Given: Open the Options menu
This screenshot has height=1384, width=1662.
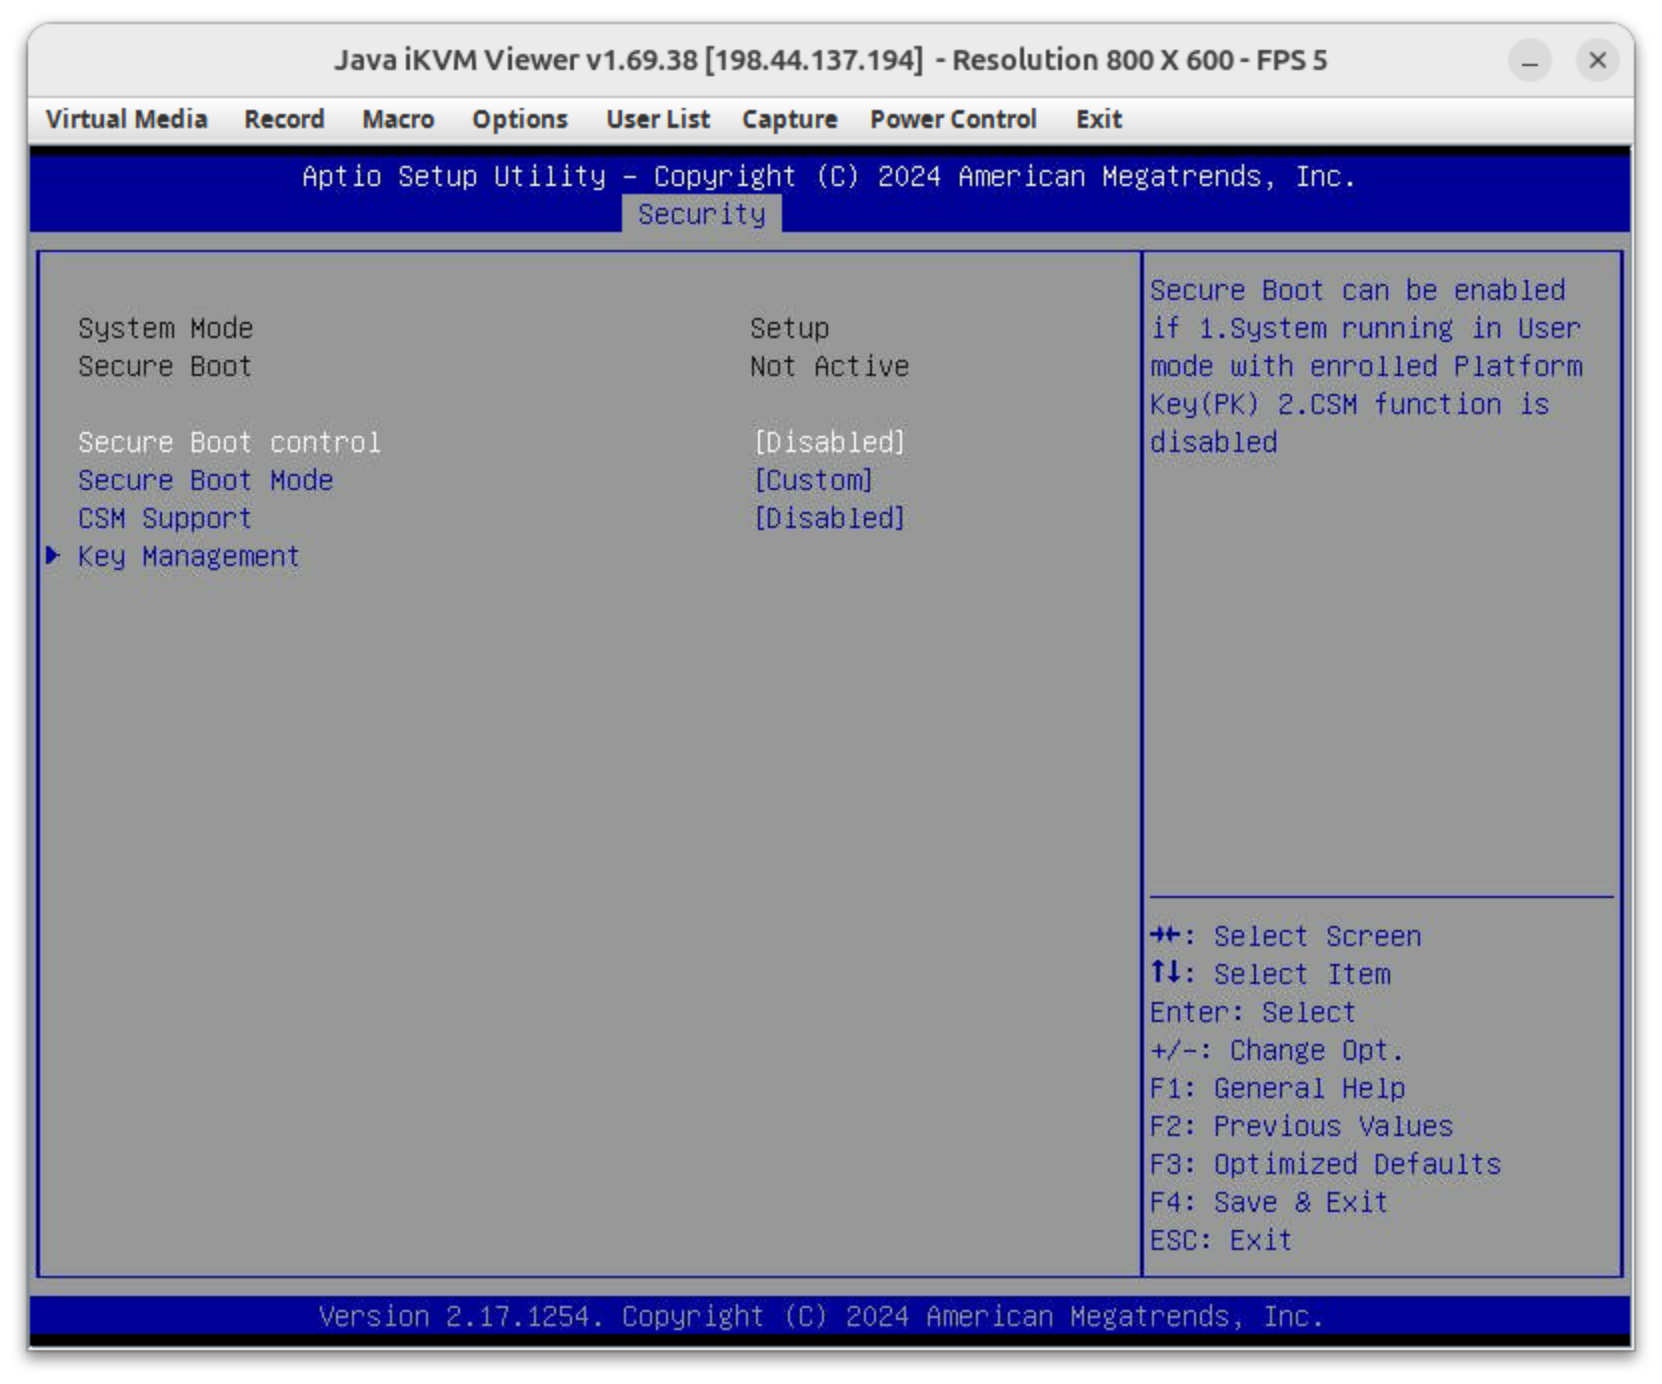Looking at the screenshot, I should pos(520,119).
